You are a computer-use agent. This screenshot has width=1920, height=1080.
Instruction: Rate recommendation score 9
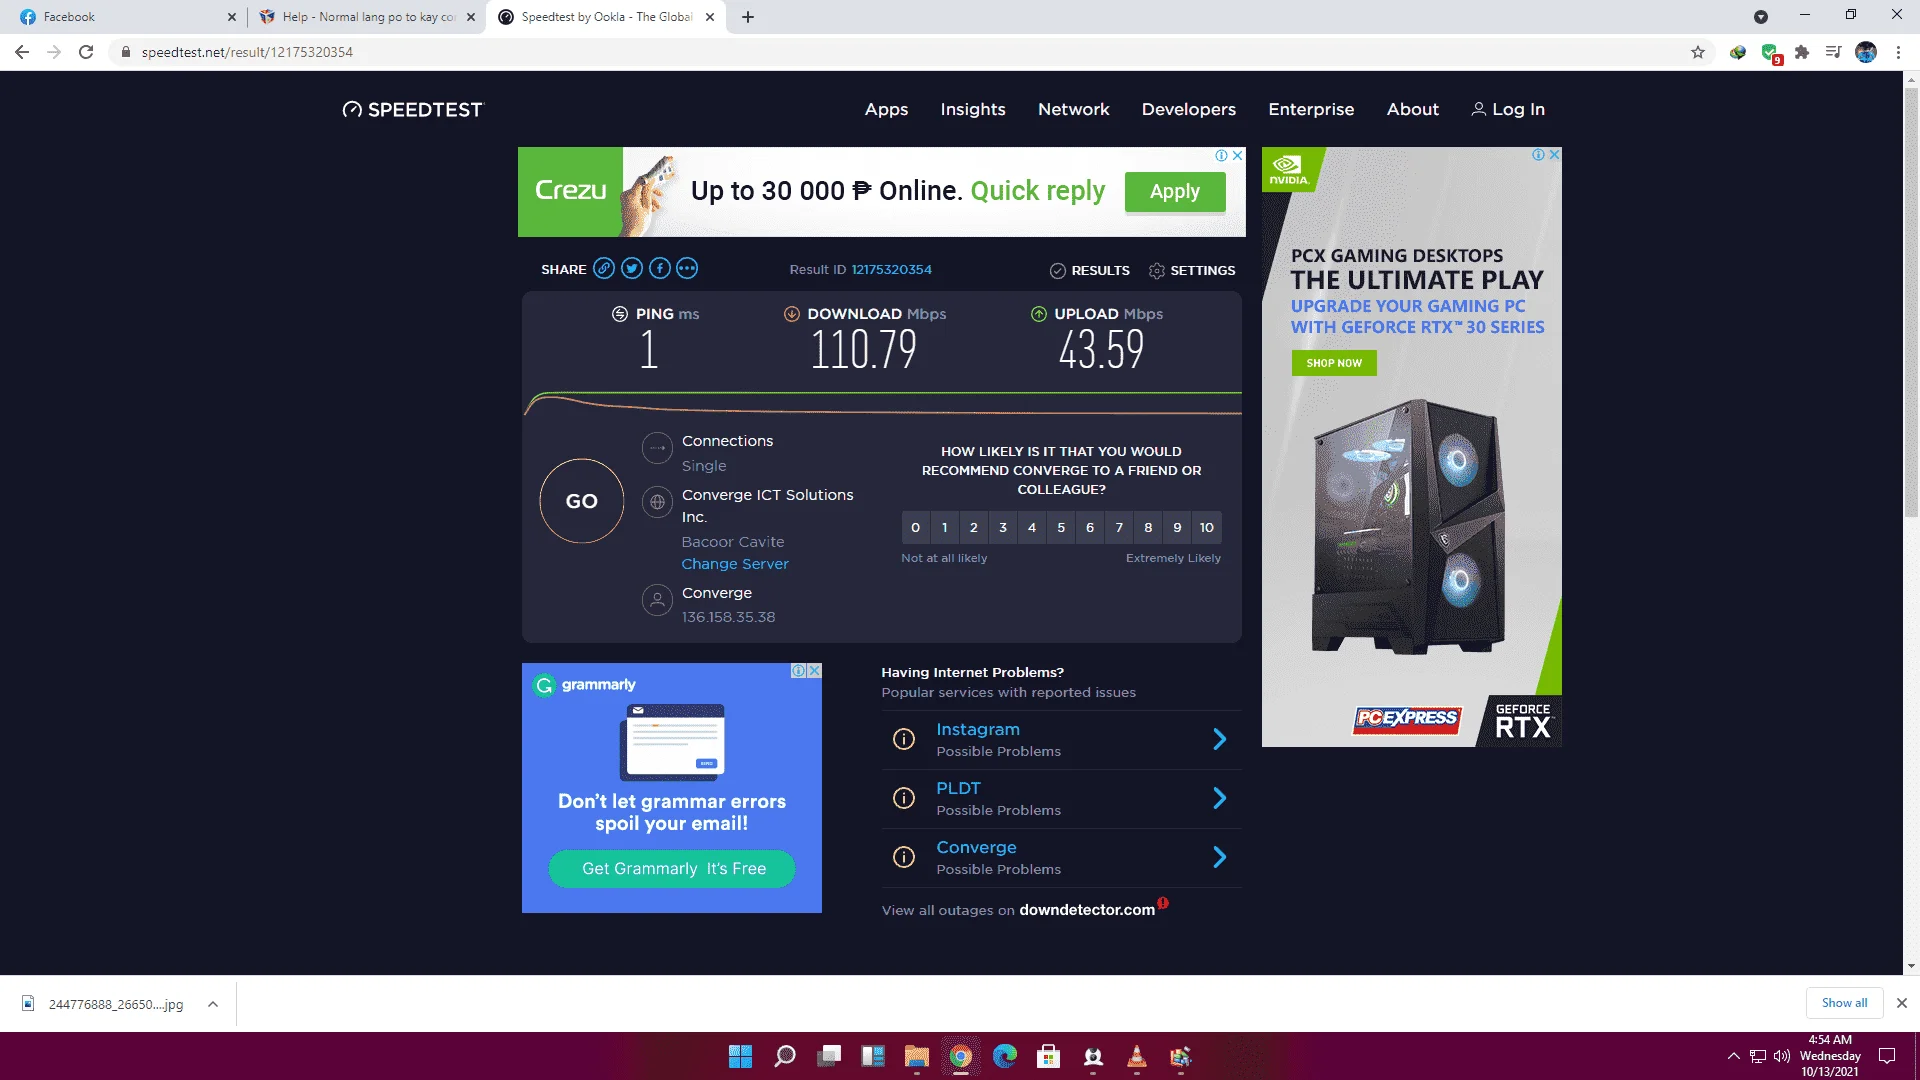[x=1177, y=527]
